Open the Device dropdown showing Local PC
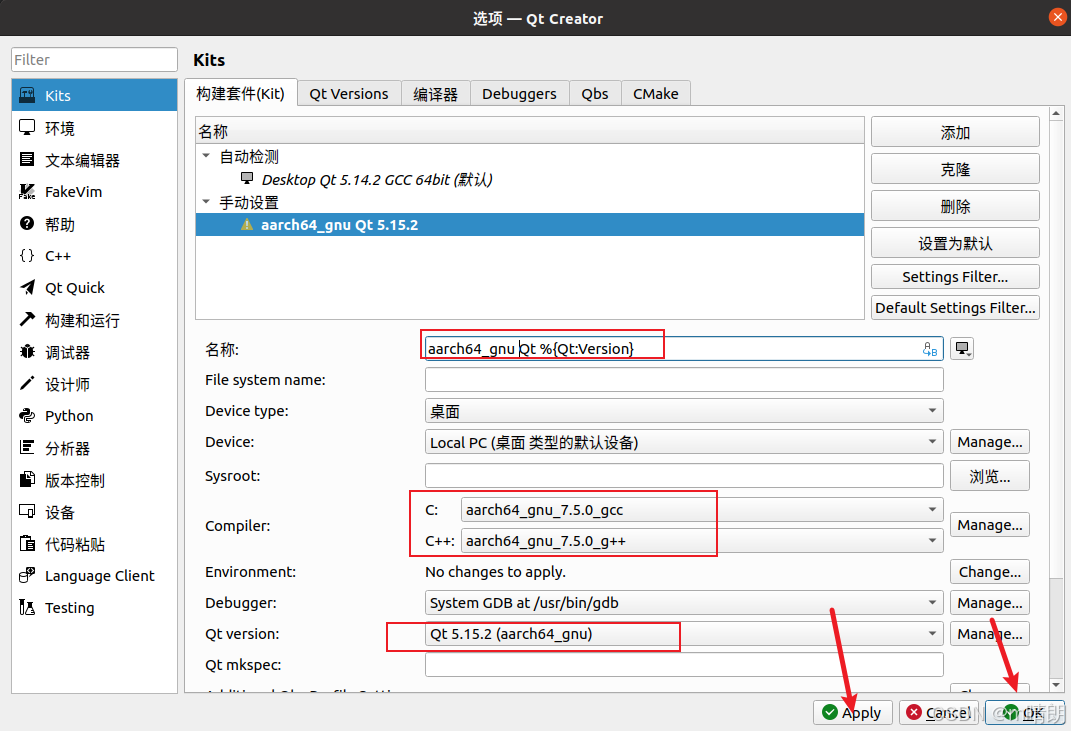The width and height of the screenshot is (1071, 731). pos(684,442)
